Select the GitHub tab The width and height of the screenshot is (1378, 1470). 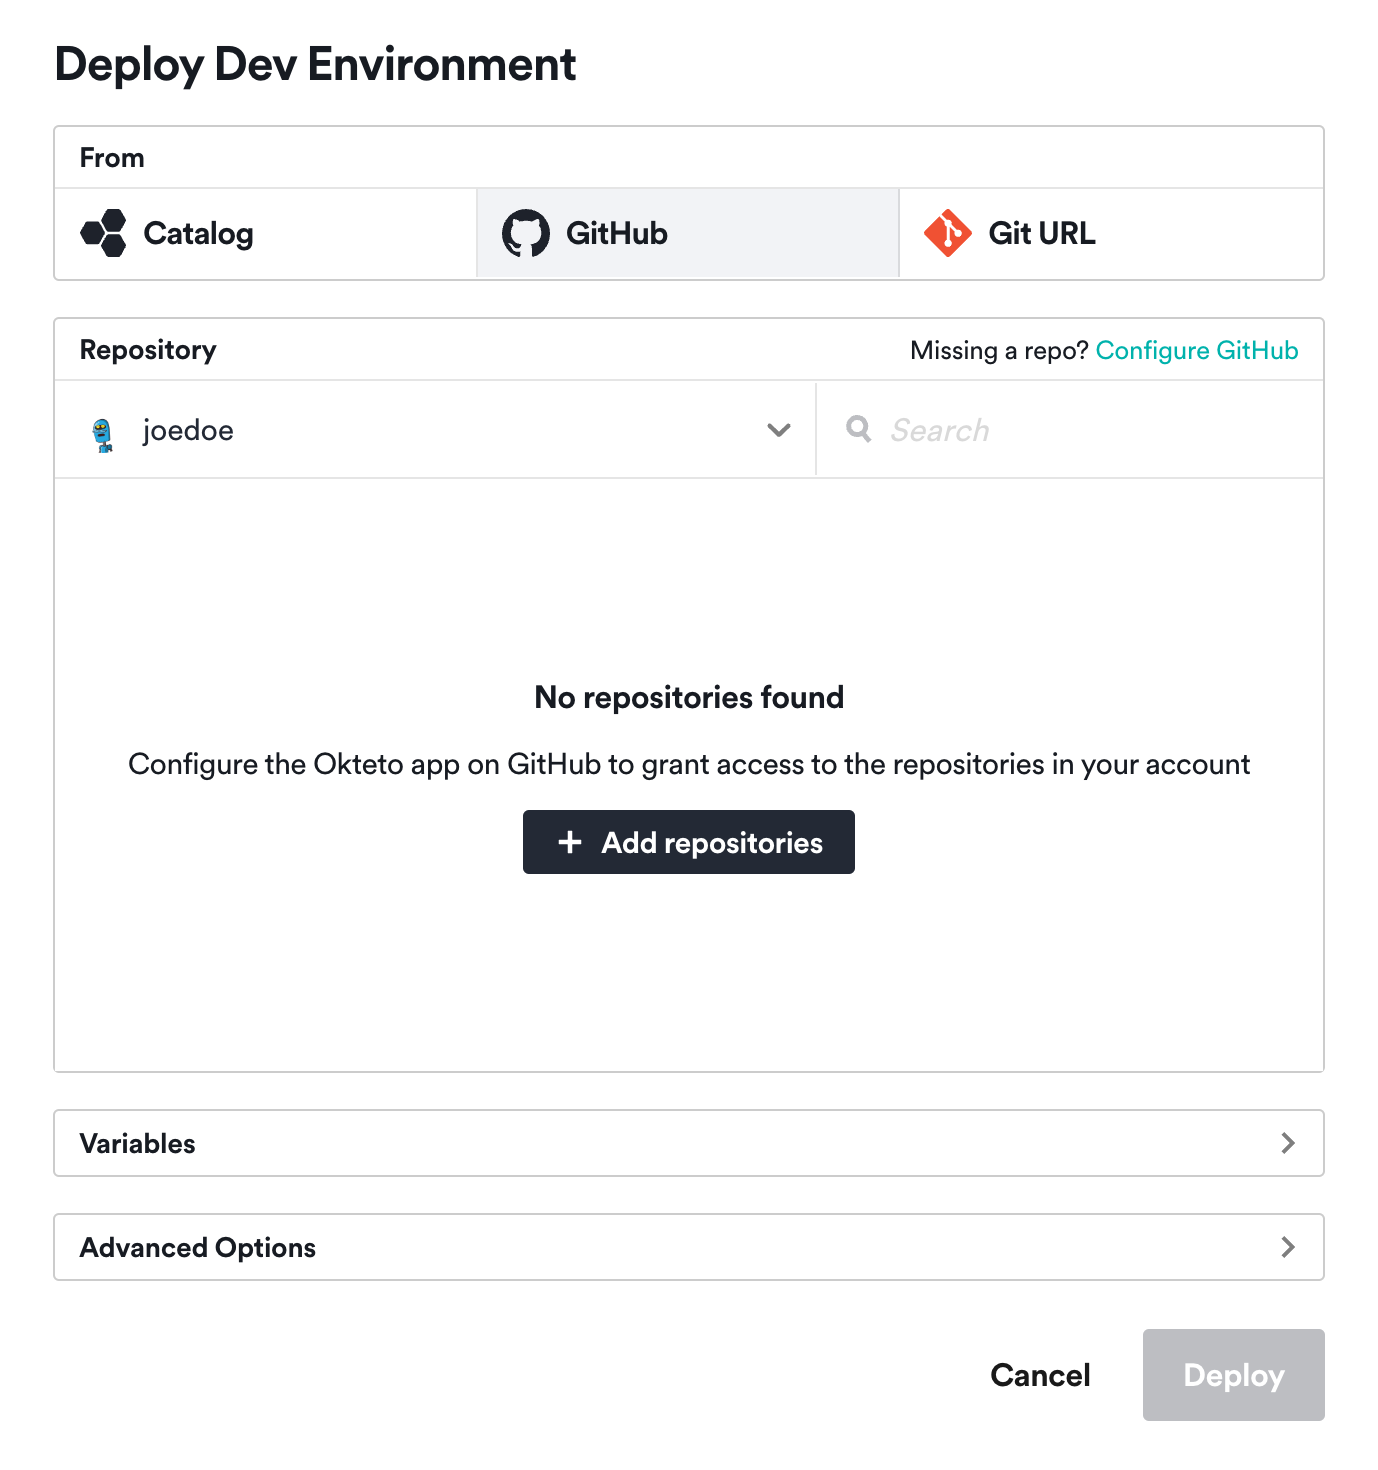(687, 232)
